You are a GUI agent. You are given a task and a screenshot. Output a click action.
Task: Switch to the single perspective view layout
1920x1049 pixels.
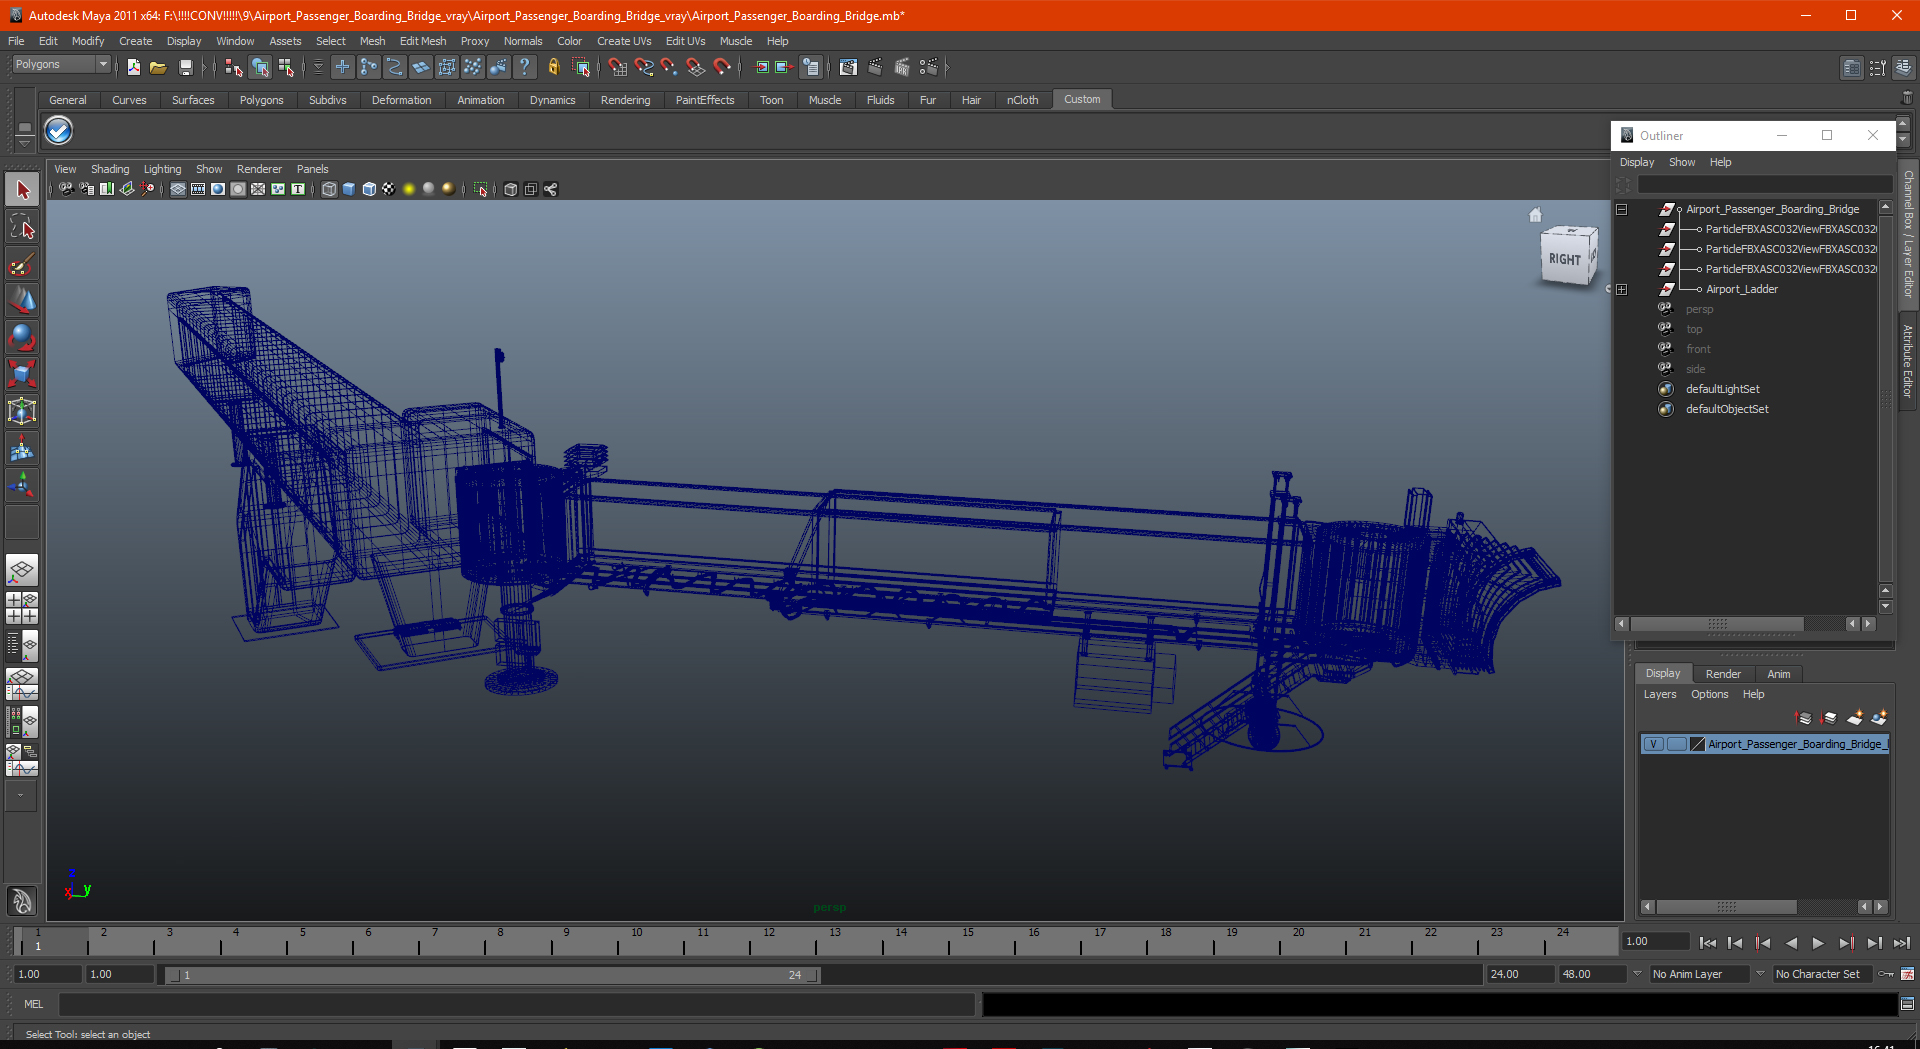(22, 571)
